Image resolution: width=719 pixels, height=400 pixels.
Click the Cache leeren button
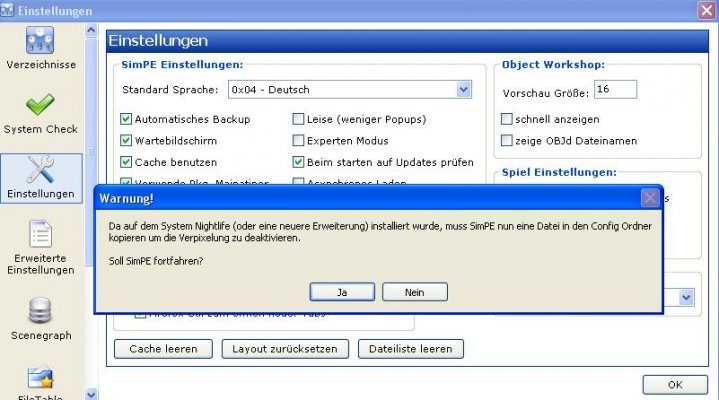click(x=163, y=349)
